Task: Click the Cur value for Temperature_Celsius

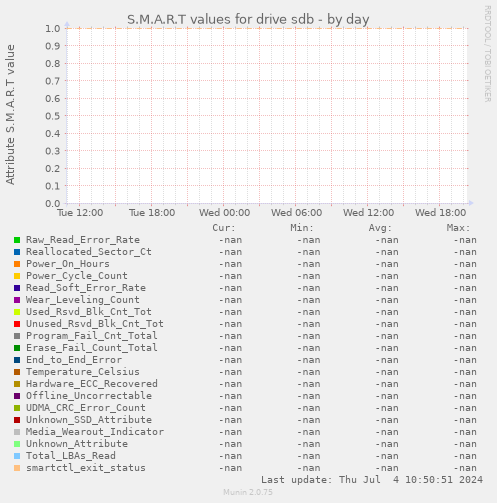Action: (230, 372)
